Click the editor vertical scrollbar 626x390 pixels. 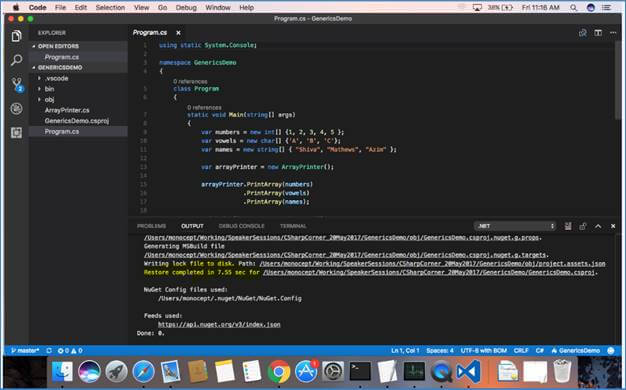pos(618,80)
